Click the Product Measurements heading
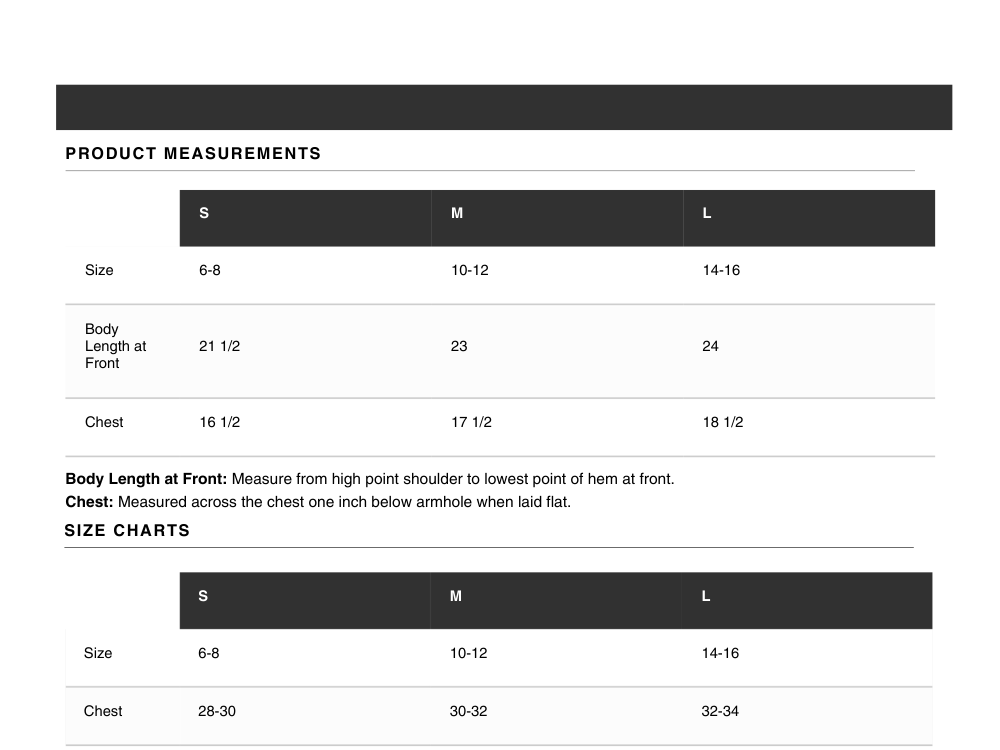Screen dimensions: 1000x750 coord(193,154)
